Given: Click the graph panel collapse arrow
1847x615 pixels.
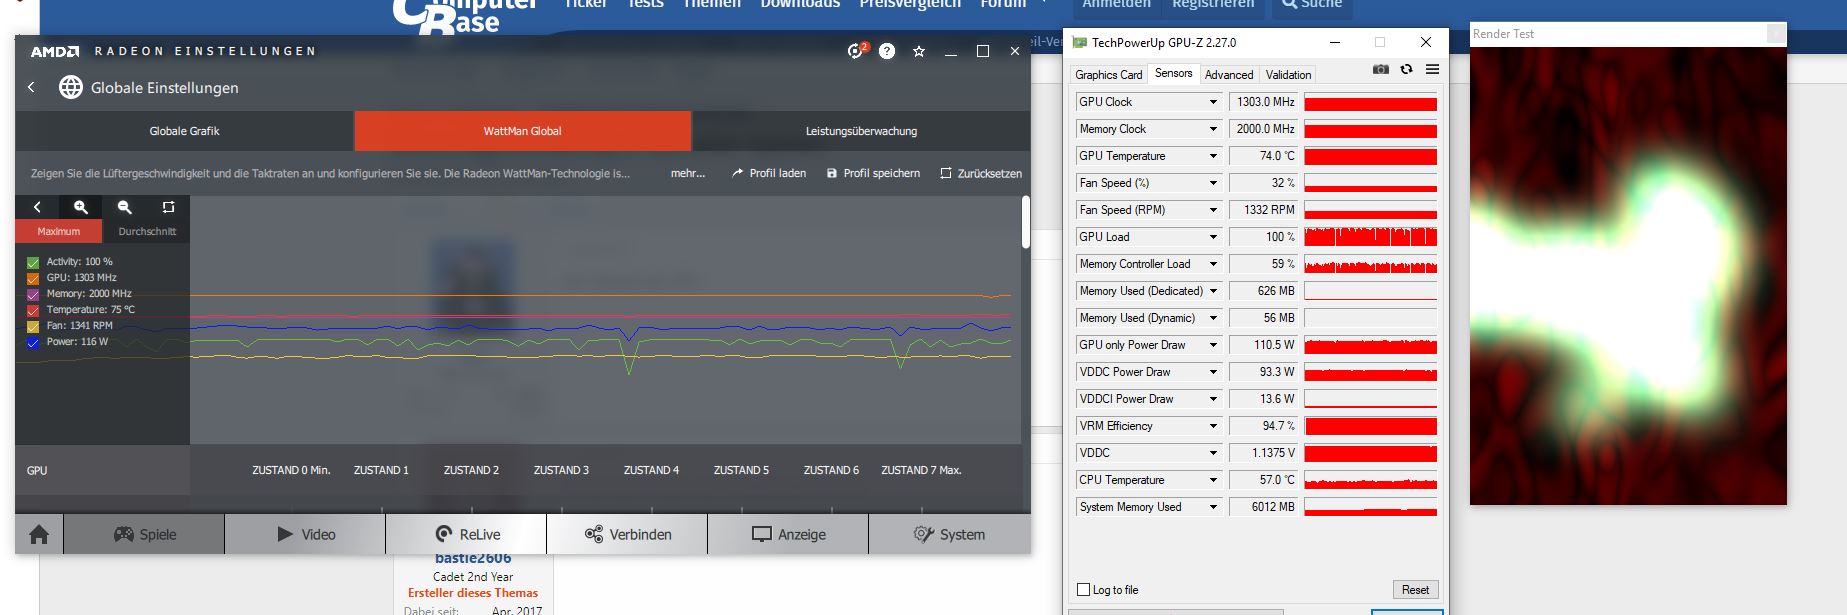Looking at the screenshot, I should pos(37,207).
